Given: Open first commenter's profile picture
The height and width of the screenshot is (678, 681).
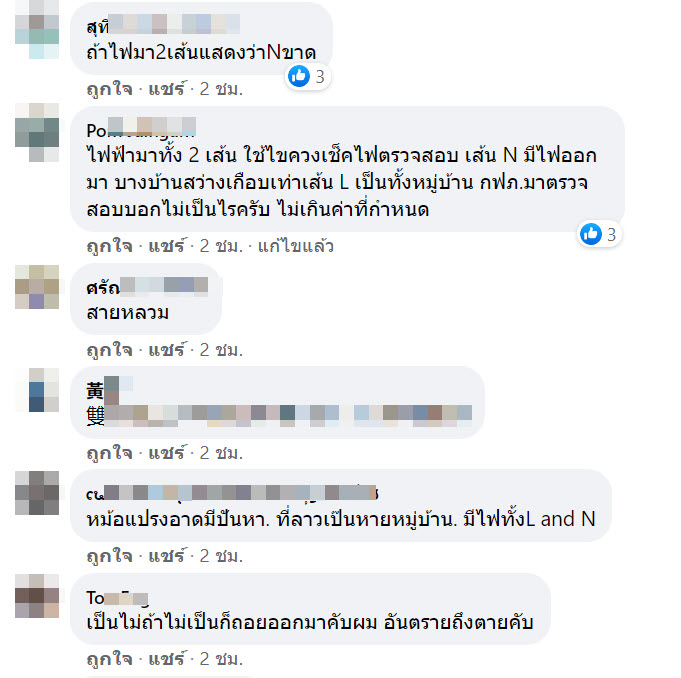Looking at the screenshot, I should click(x=37, y=30).
